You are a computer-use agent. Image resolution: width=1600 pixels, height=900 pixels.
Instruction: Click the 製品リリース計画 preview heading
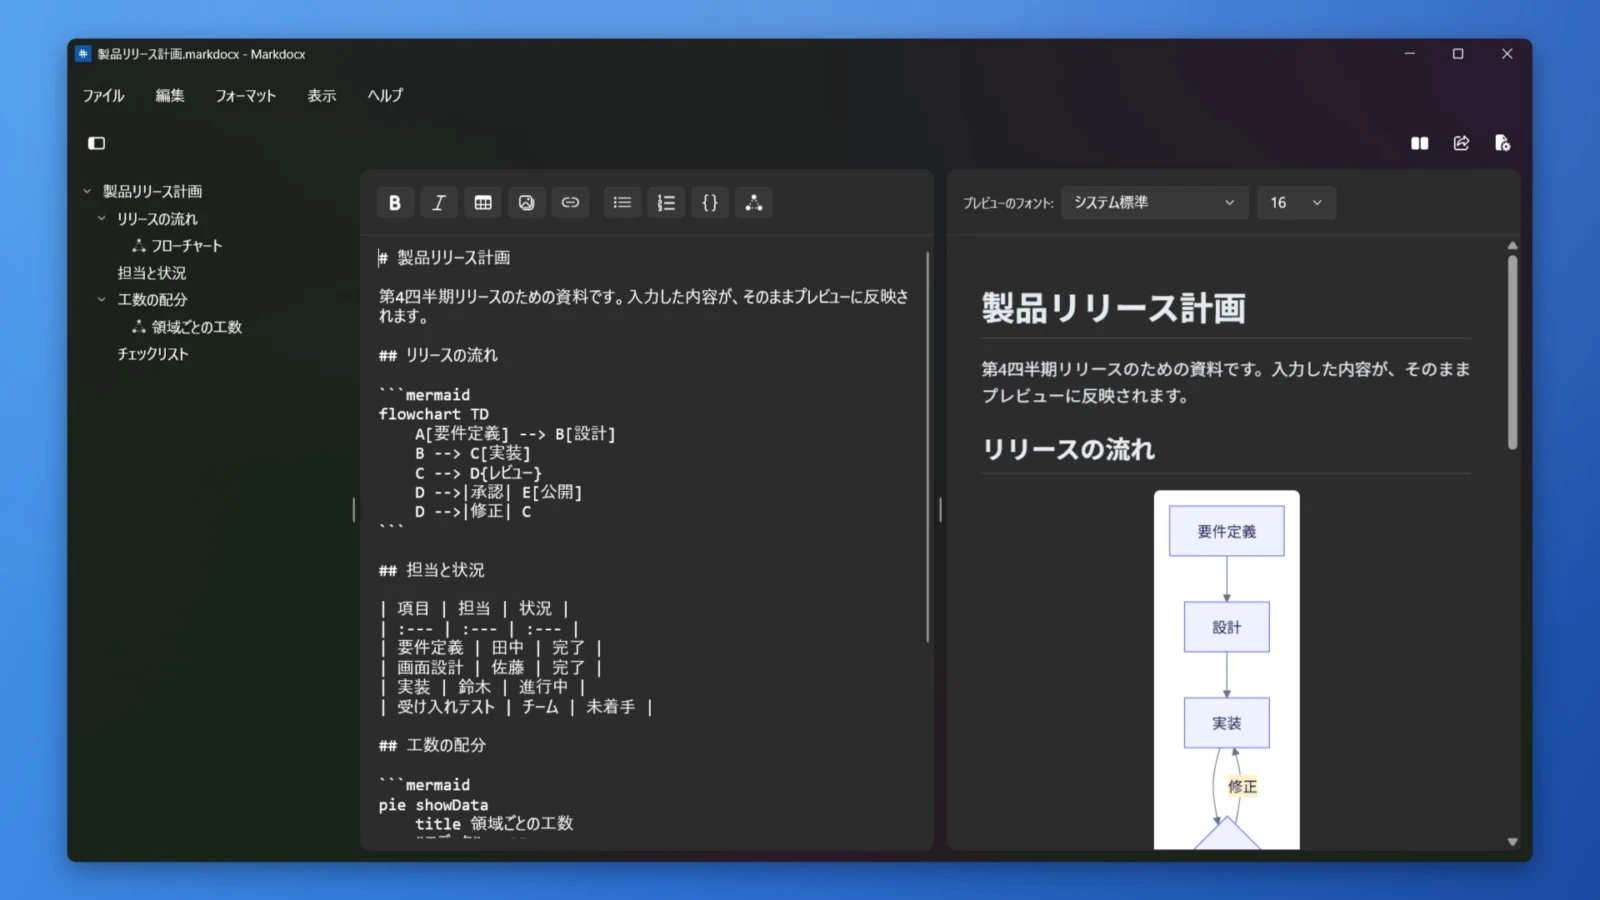click(x=1113, y=308)
